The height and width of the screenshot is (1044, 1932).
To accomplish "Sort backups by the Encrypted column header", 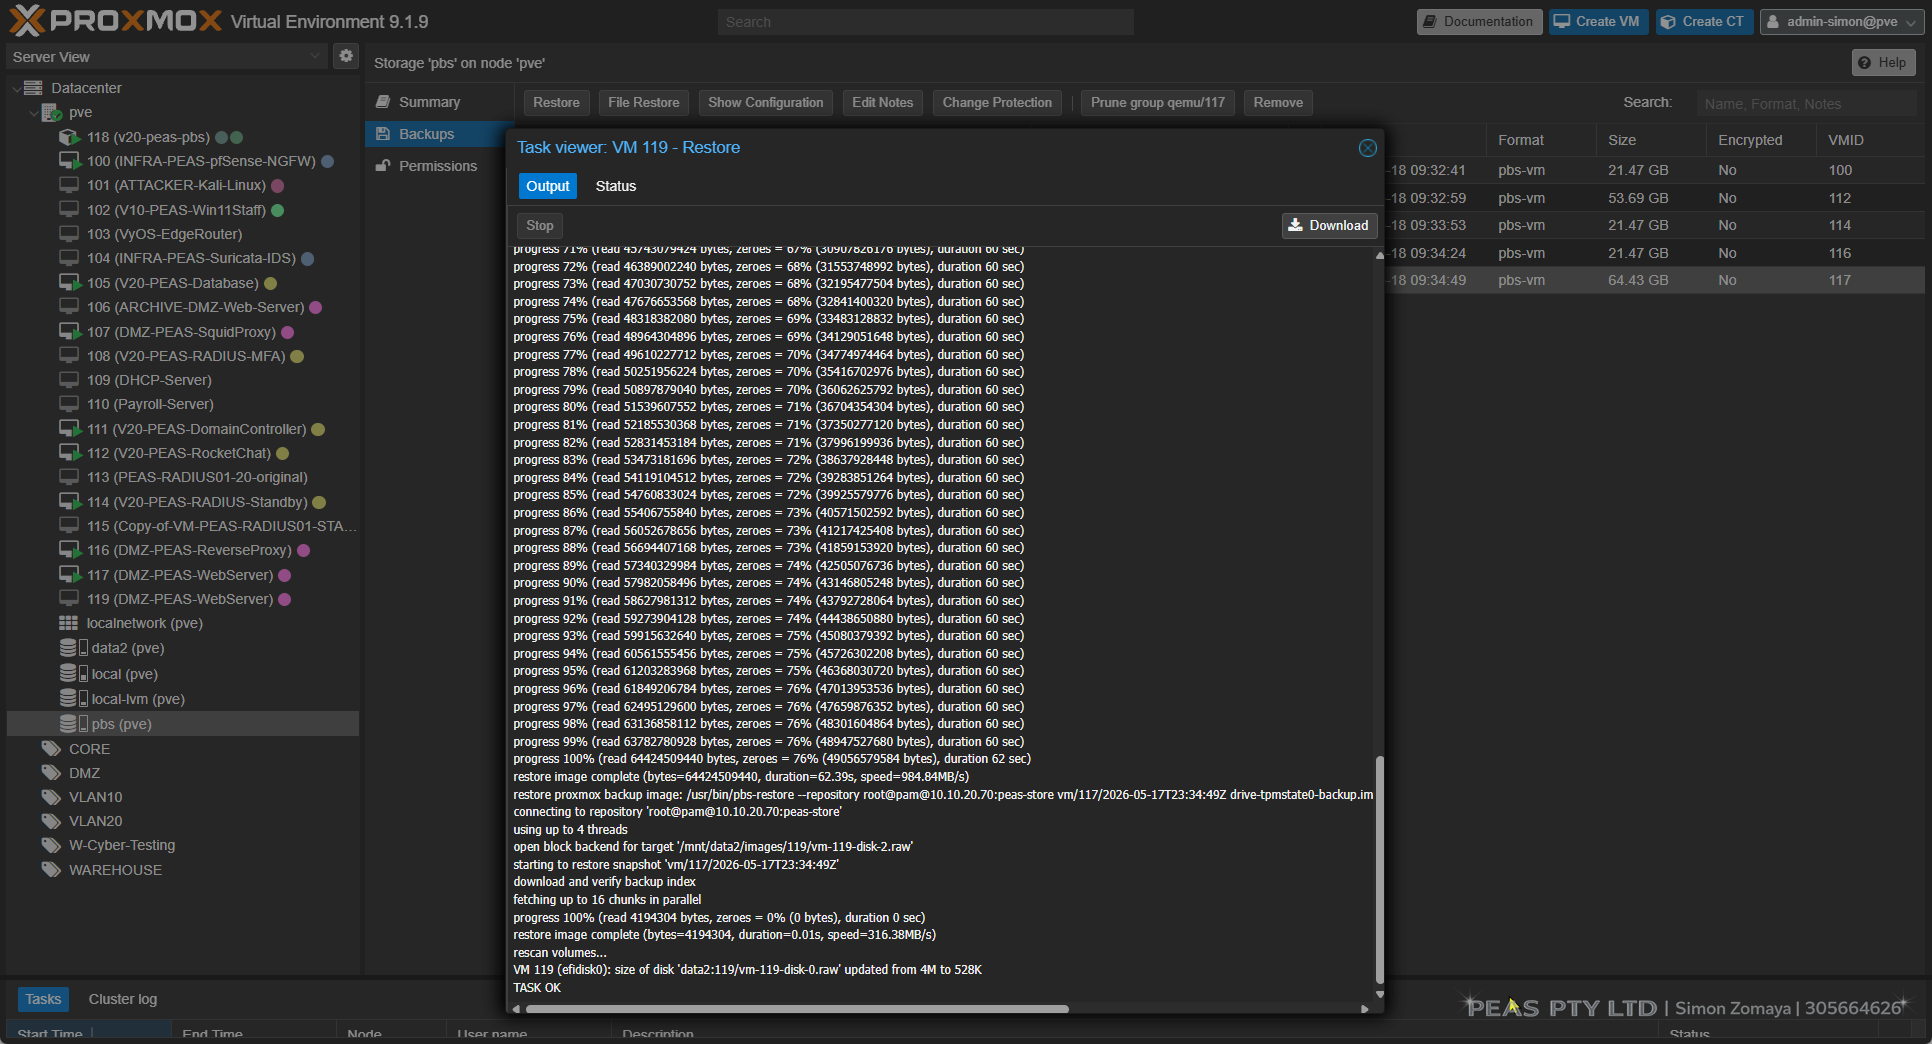I will click(x=1761, y=140).
